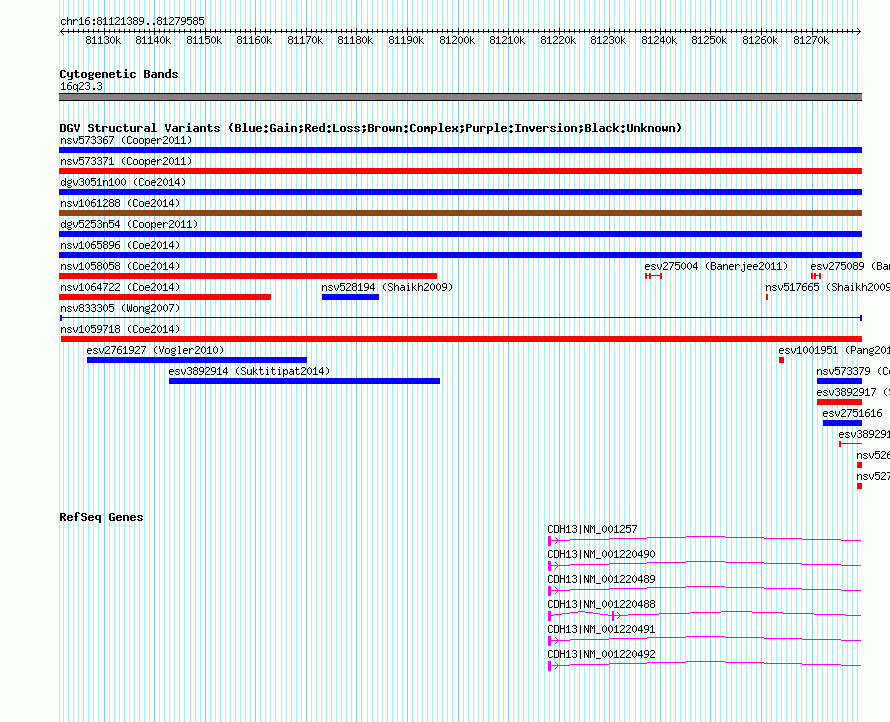The height and width of the screenshot is (722, 890).
Task: Open the nsv573367 (Cooper2011) label
Action: tap(126, 140)
